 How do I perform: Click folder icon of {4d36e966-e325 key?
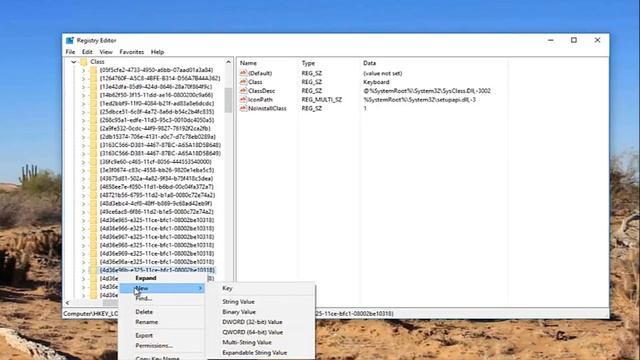(x=93, y=229)
